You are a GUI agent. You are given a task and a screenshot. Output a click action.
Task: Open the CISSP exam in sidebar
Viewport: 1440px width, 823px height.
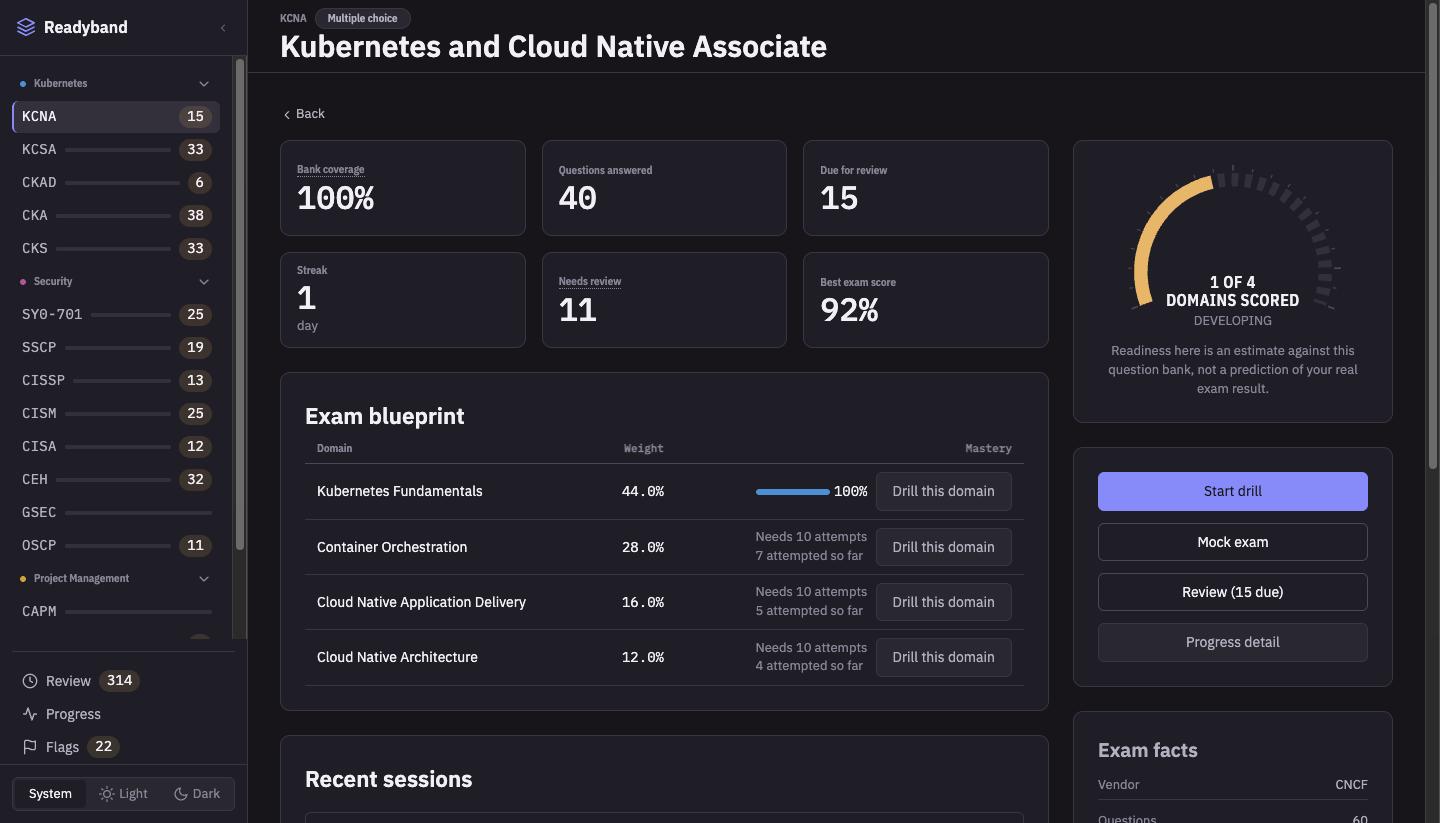point(116,381)
